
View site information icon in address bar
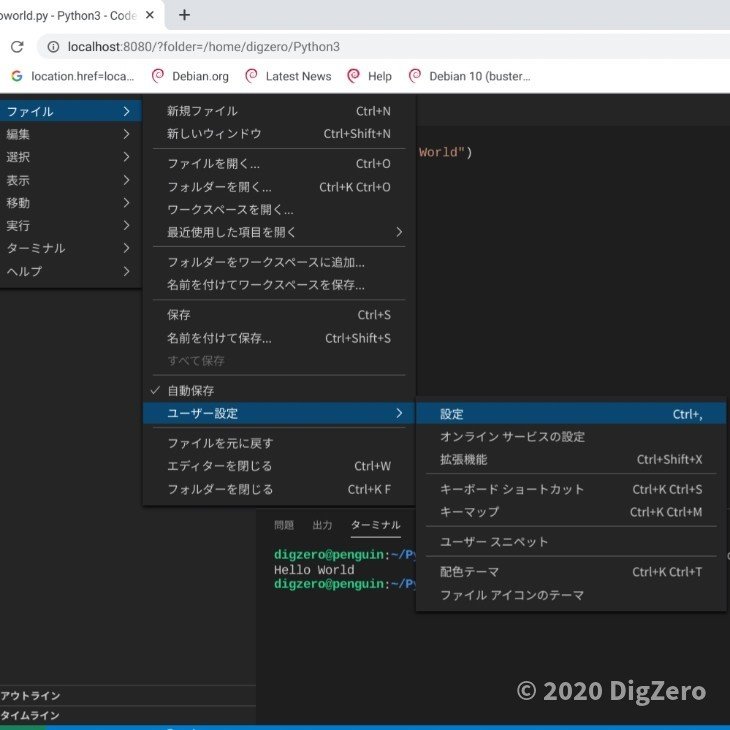(54, 47)
